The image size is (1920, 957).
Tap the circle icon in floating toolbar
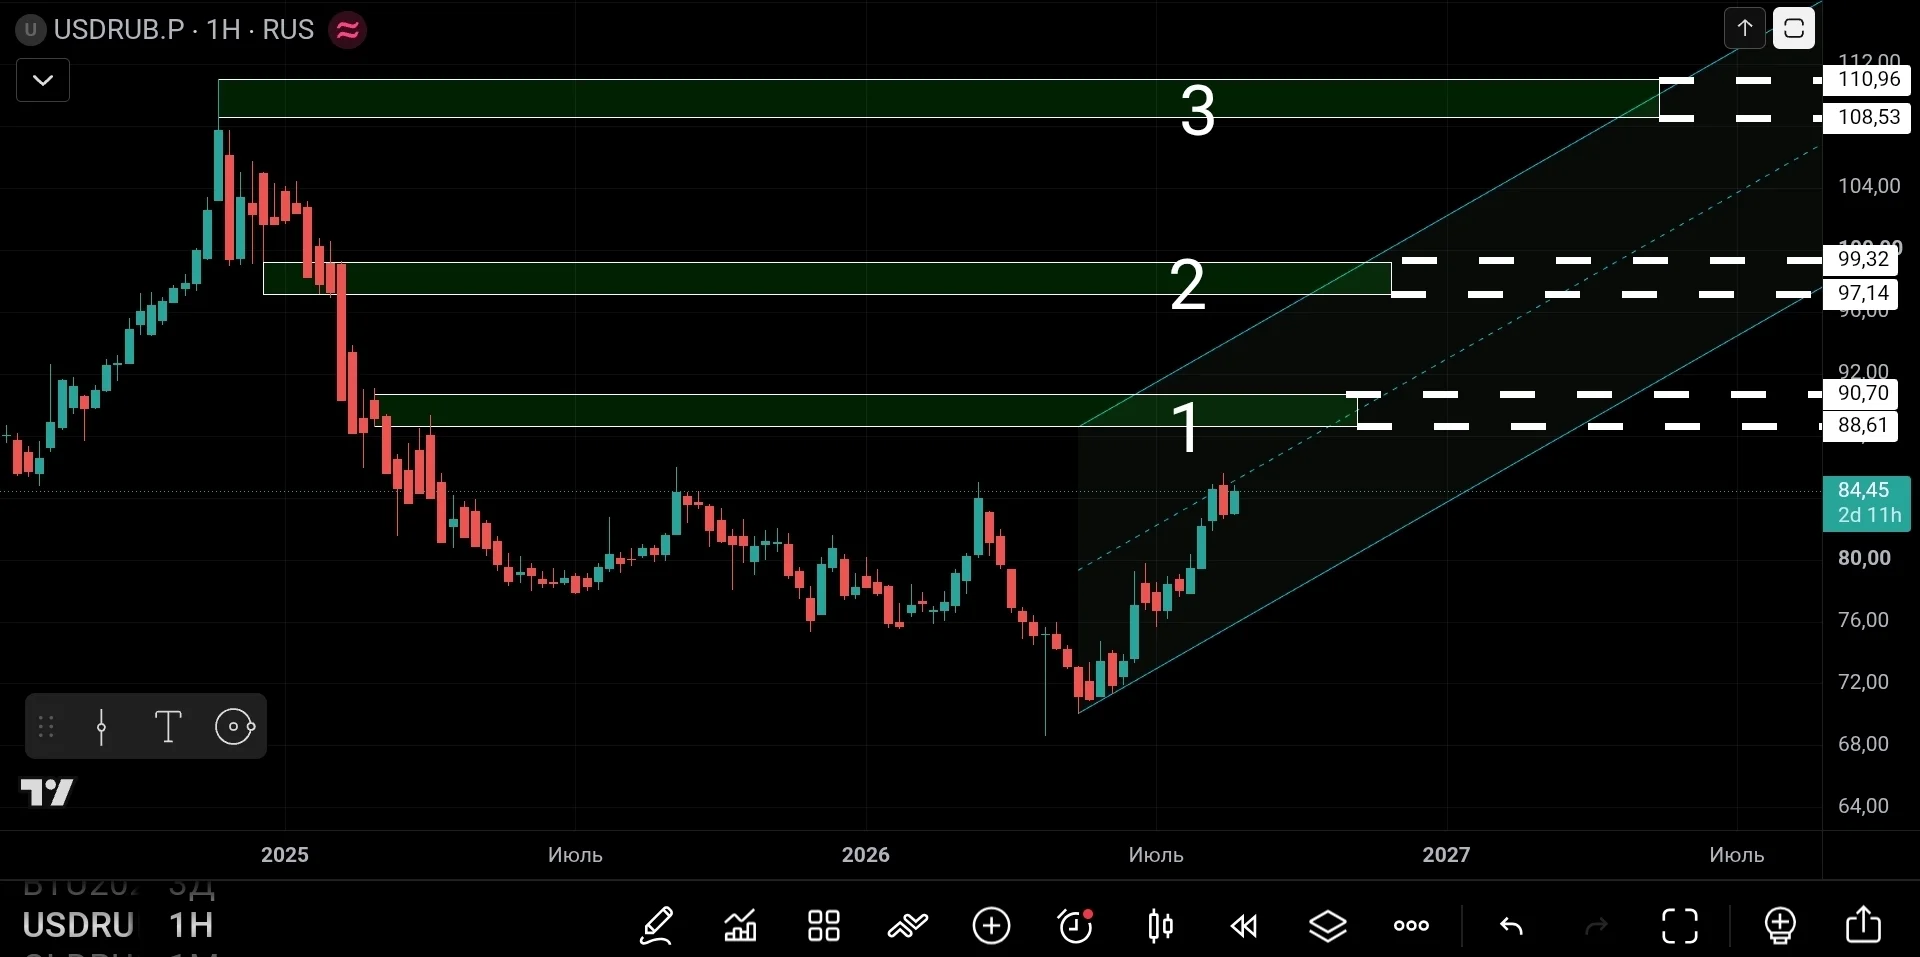[x=235, y=727]
